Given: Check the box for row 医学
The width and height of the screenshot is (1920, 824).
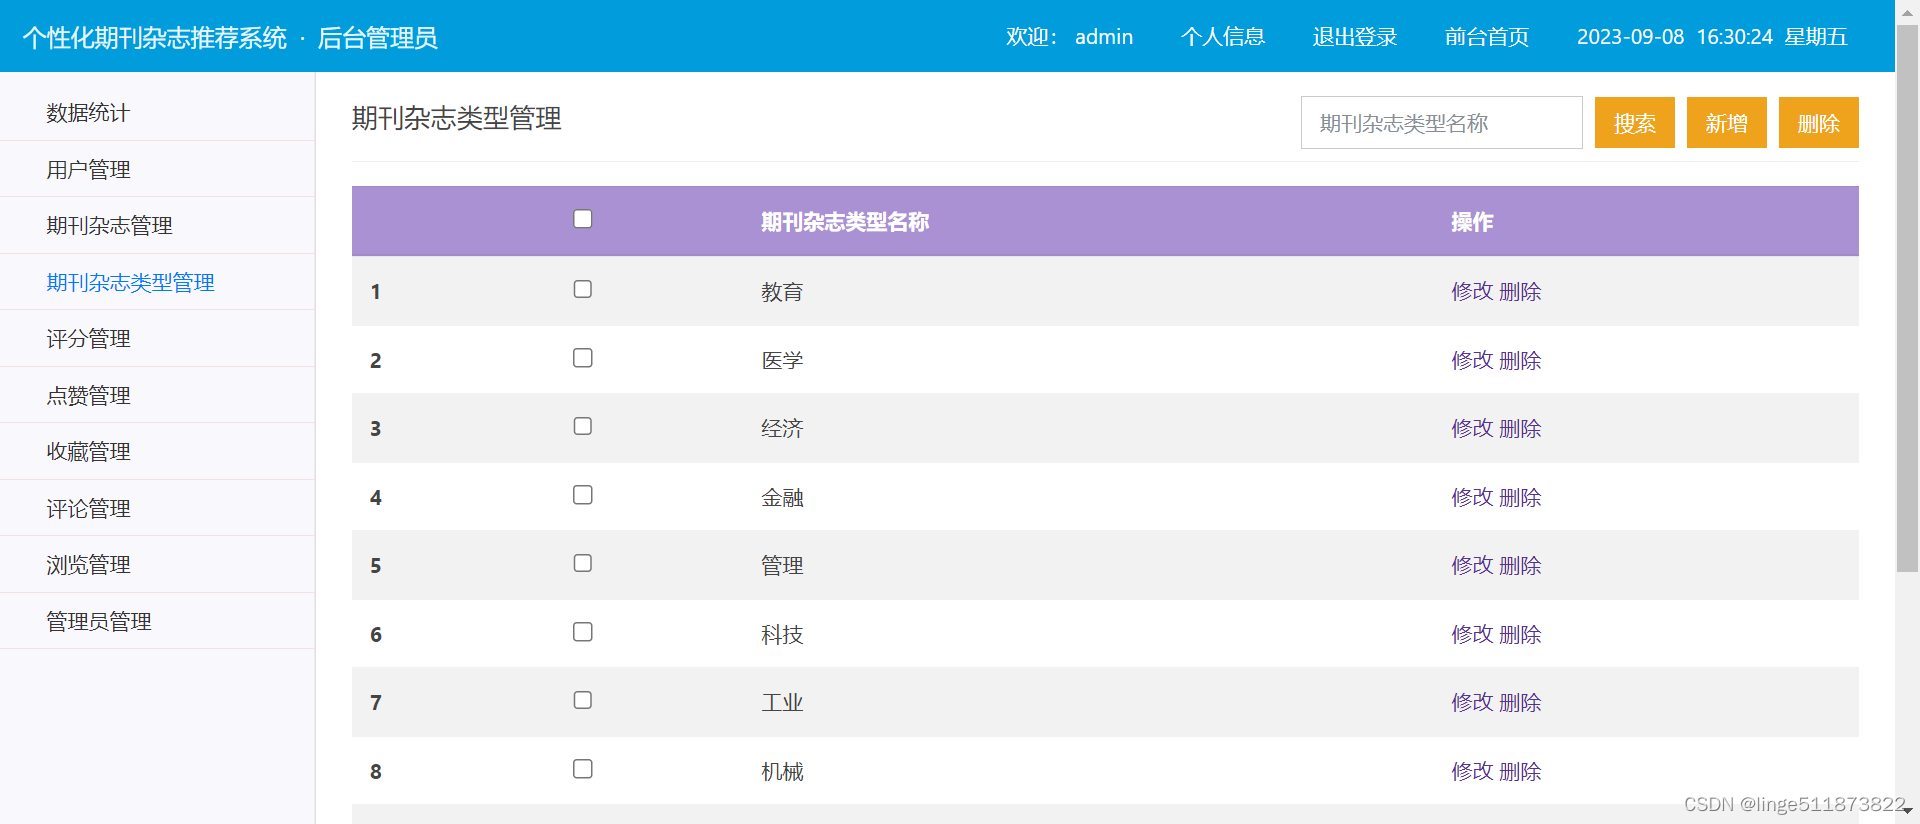Looking at the screenshot, I should pyautogui.click(x=583, y=358).
